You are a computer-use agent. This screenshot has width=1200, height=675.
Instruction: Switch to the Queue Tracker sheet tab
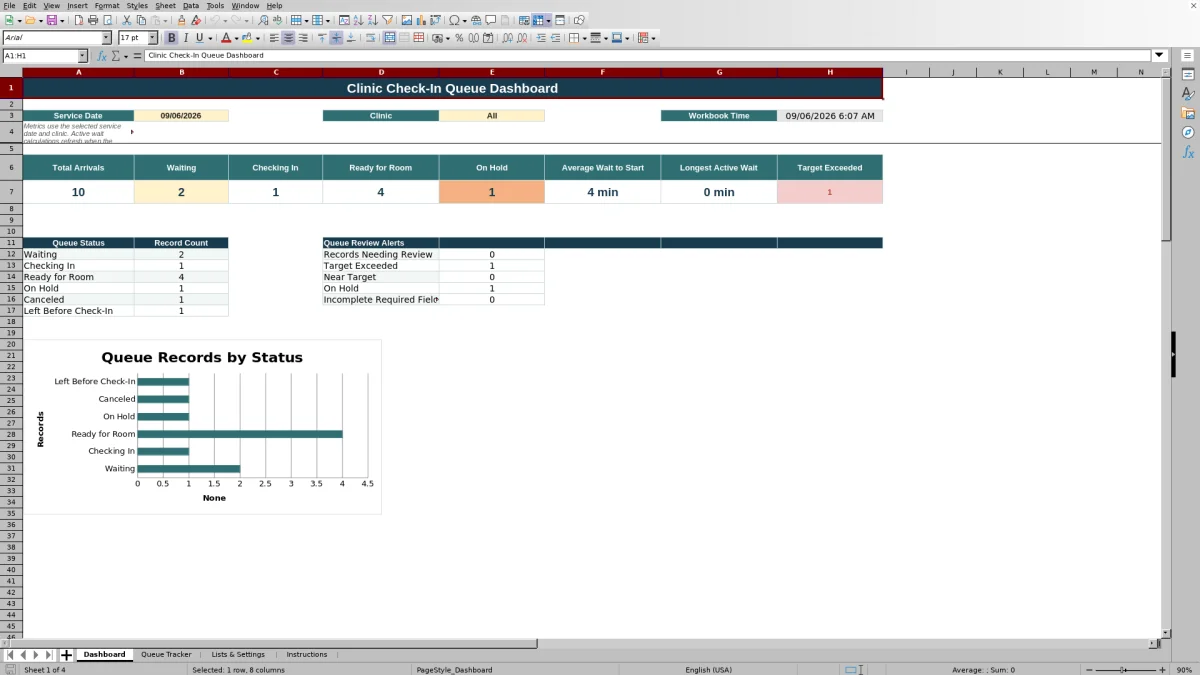point(166,654)
